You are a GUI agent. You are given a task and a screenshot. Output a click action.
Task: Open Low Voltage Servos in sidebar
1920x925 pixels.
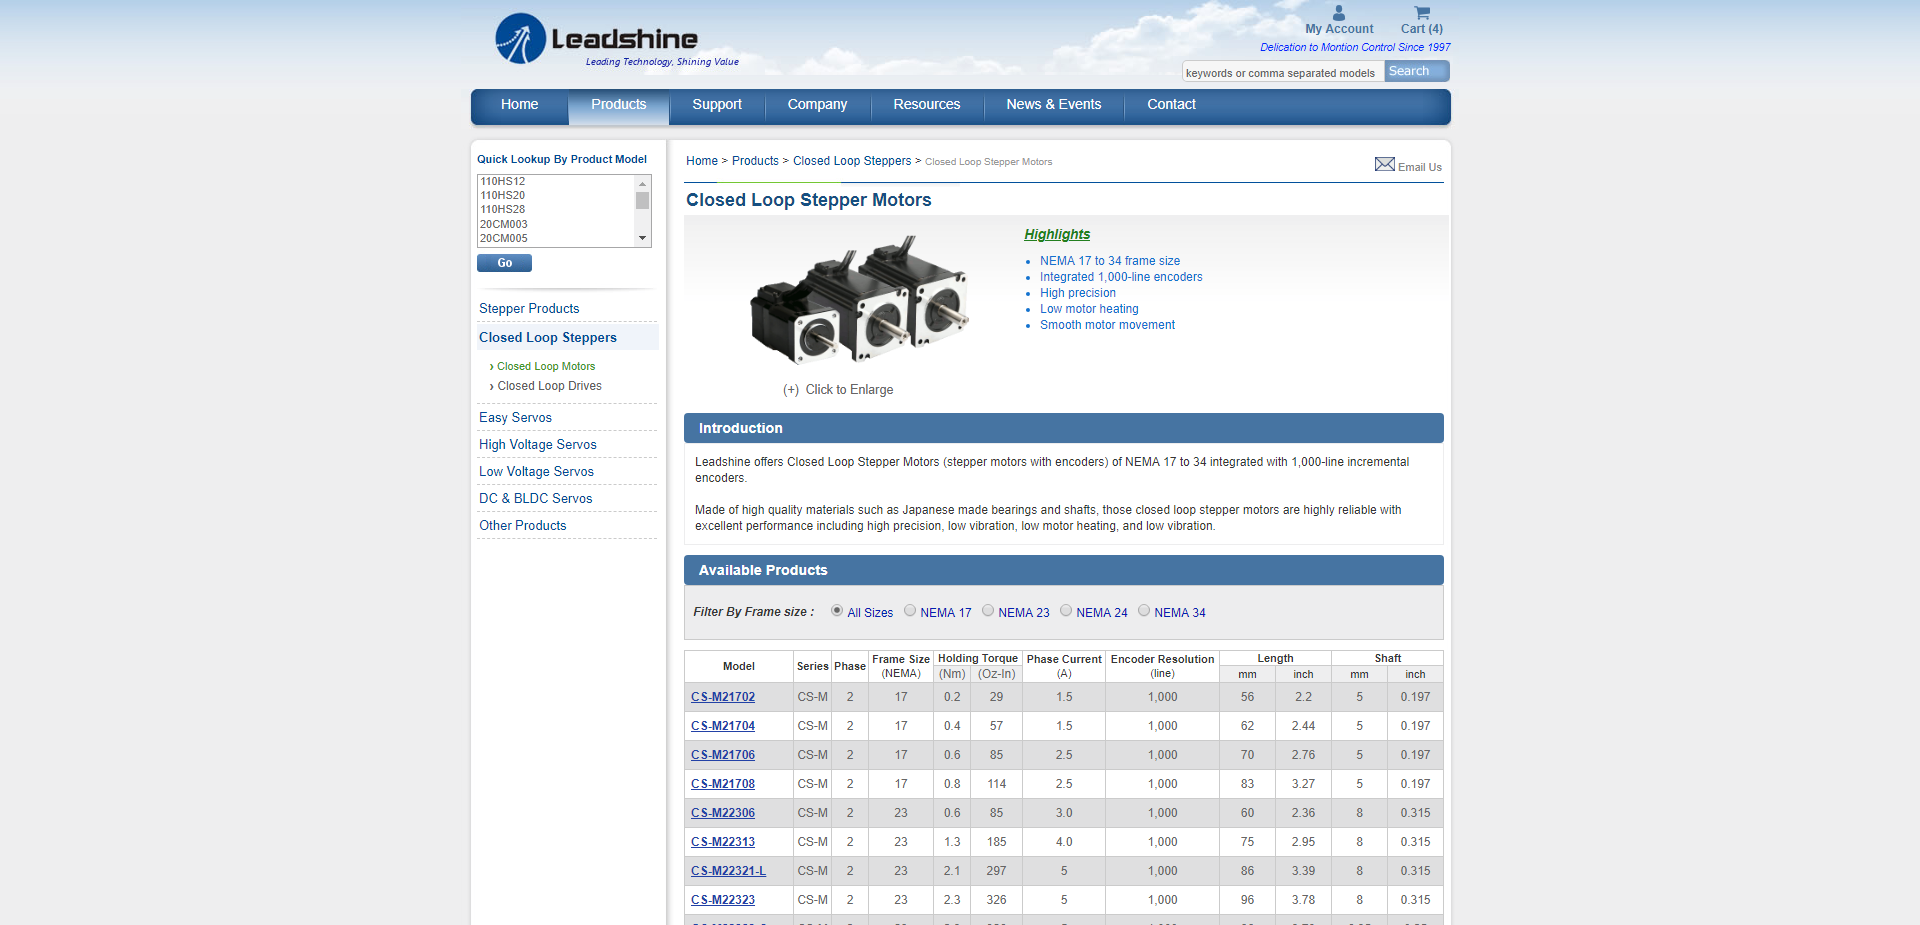click(536, 472)
